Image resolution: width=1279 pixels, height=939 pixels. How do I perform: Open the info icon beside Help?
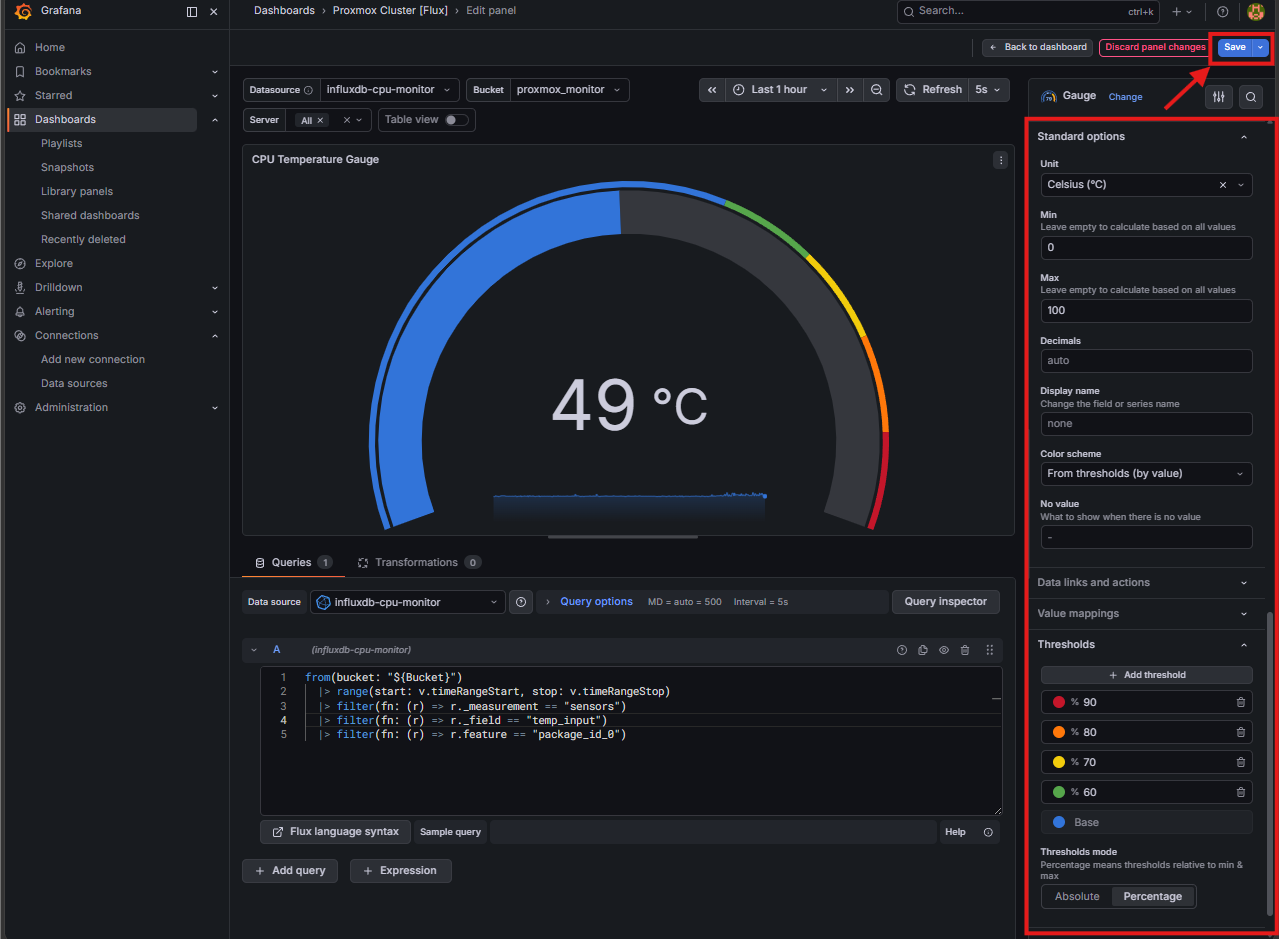[x=988, y=832]
